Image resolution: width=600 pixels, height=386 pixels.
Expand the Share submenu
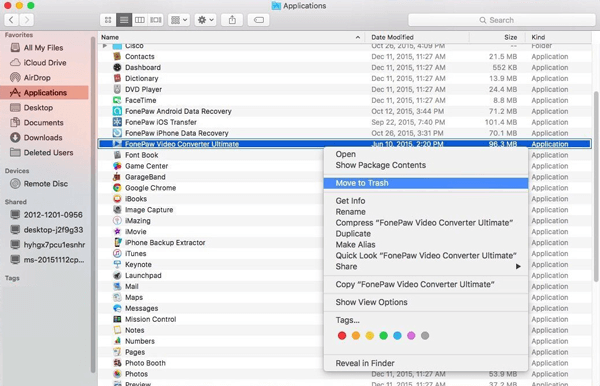426,267
